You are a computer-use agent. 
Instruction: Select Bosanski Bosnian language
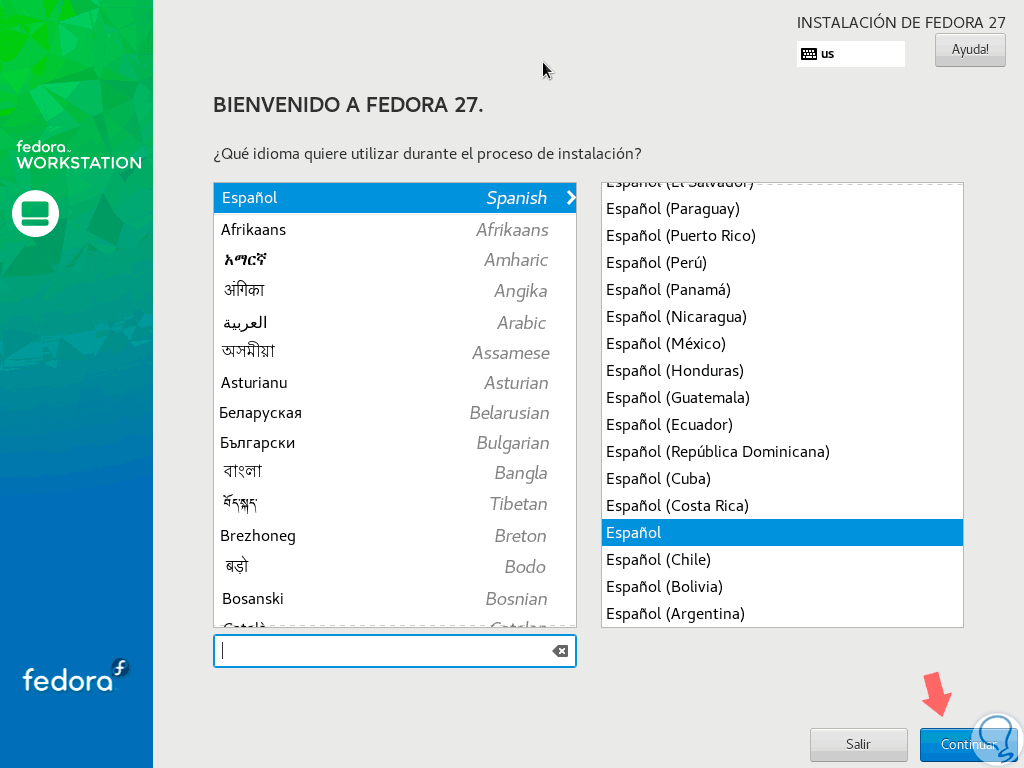click(x=394, y=598)
